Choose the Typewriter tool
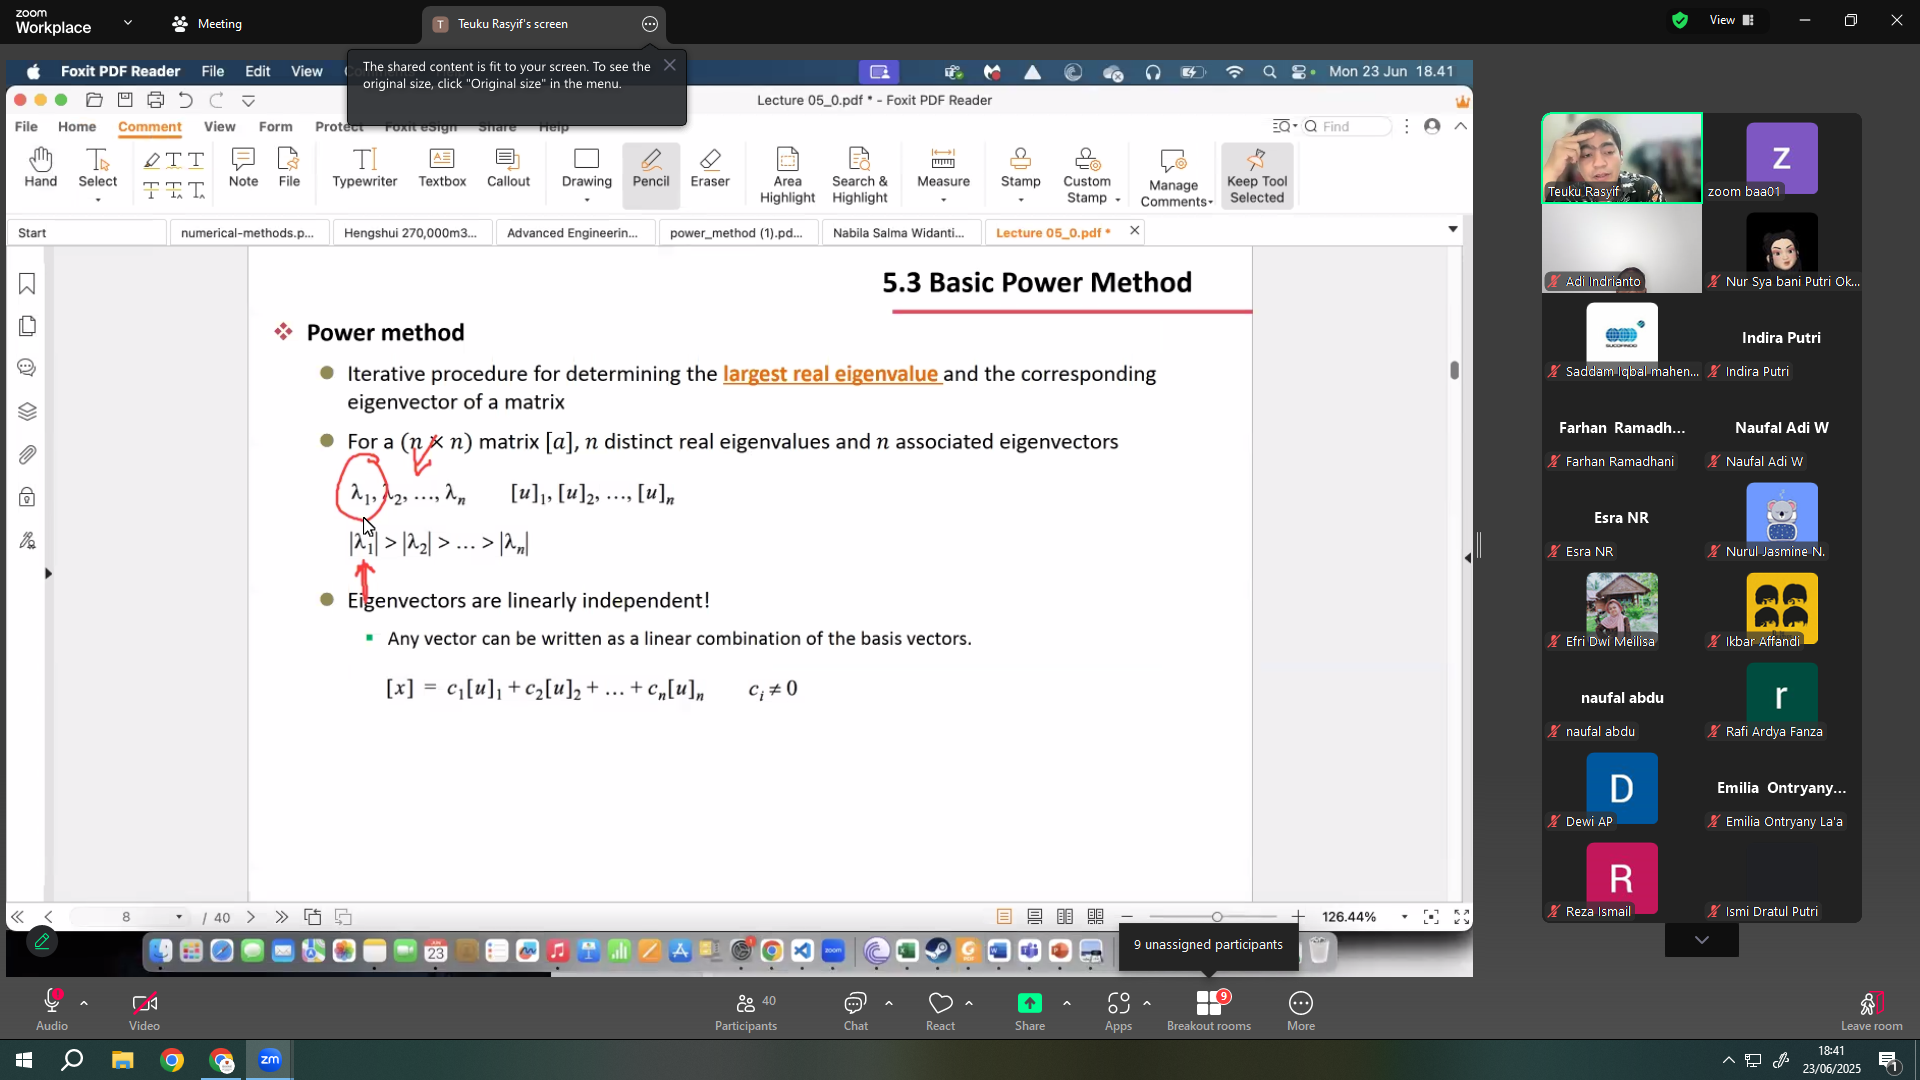 [365, 168]
